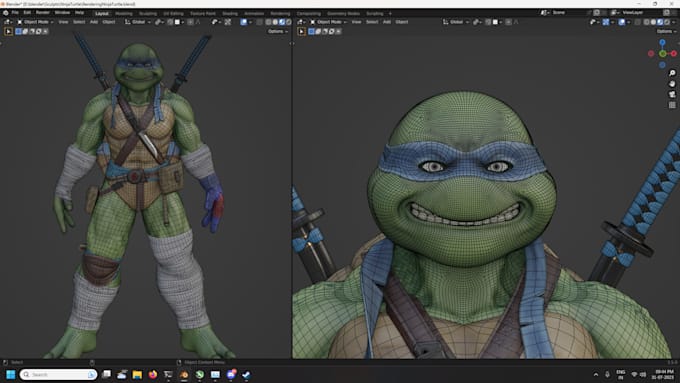
Task: Open Add menu in left viewport header
Action: pos(94,22)
